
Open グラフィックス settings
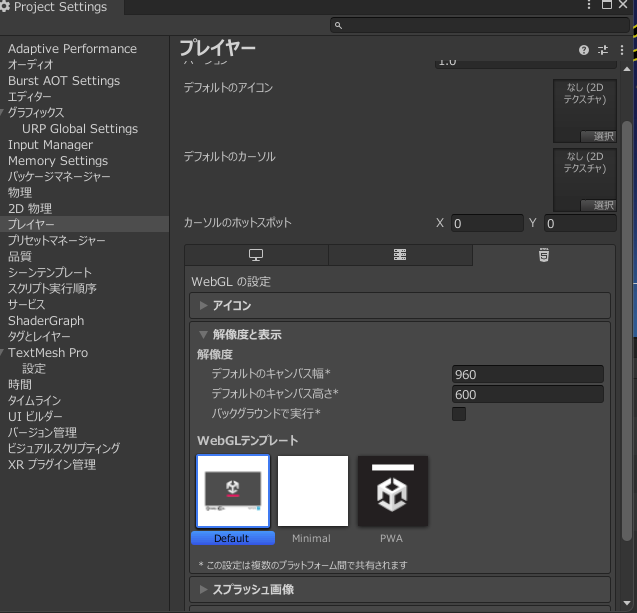point(36,113)
